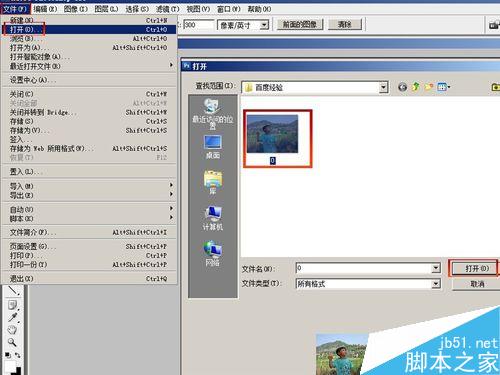Go up one folder level

pyautogui.click(x=415, y=87)
